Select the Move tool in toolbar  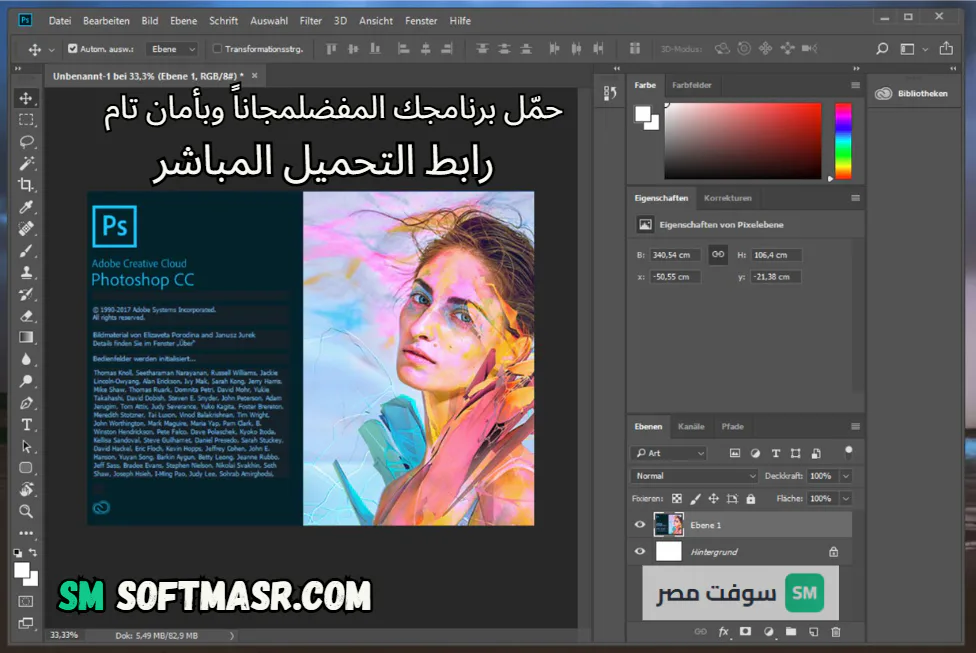(x=26, y=98)
